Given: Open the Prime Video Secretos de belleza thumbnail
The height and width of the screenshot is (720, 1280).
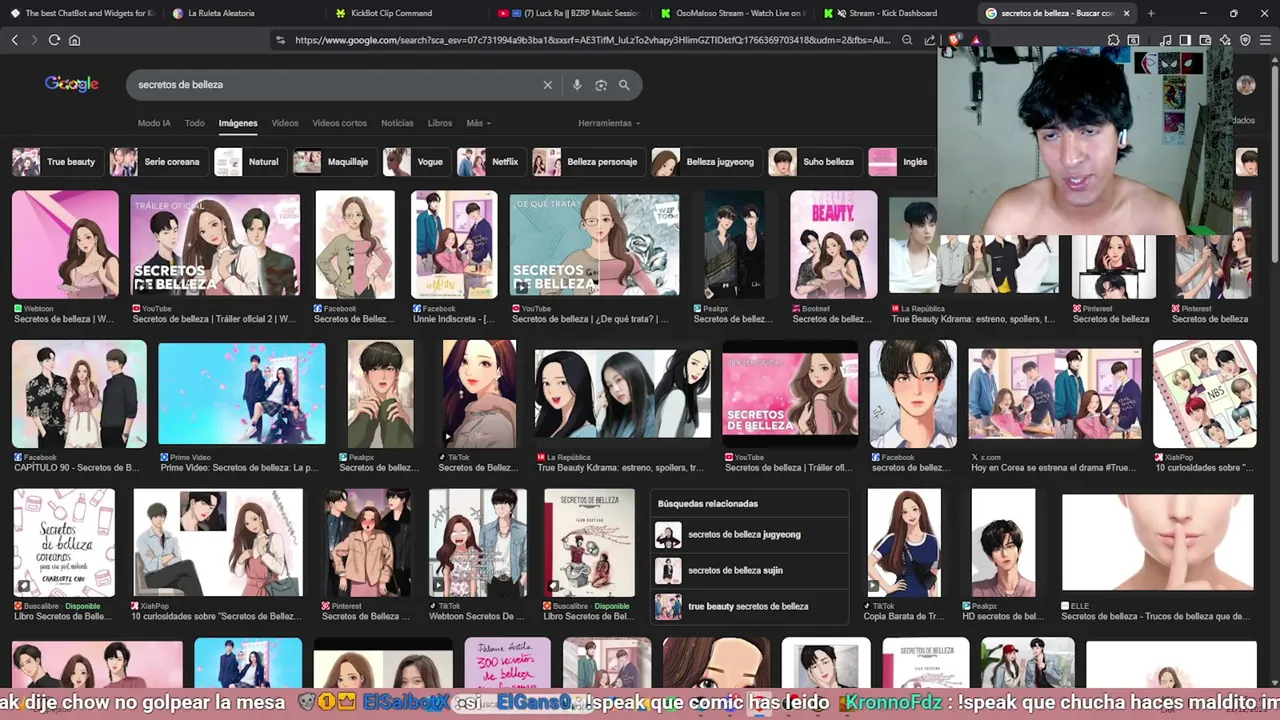Looking at the screenshot, I should (242, 394).
